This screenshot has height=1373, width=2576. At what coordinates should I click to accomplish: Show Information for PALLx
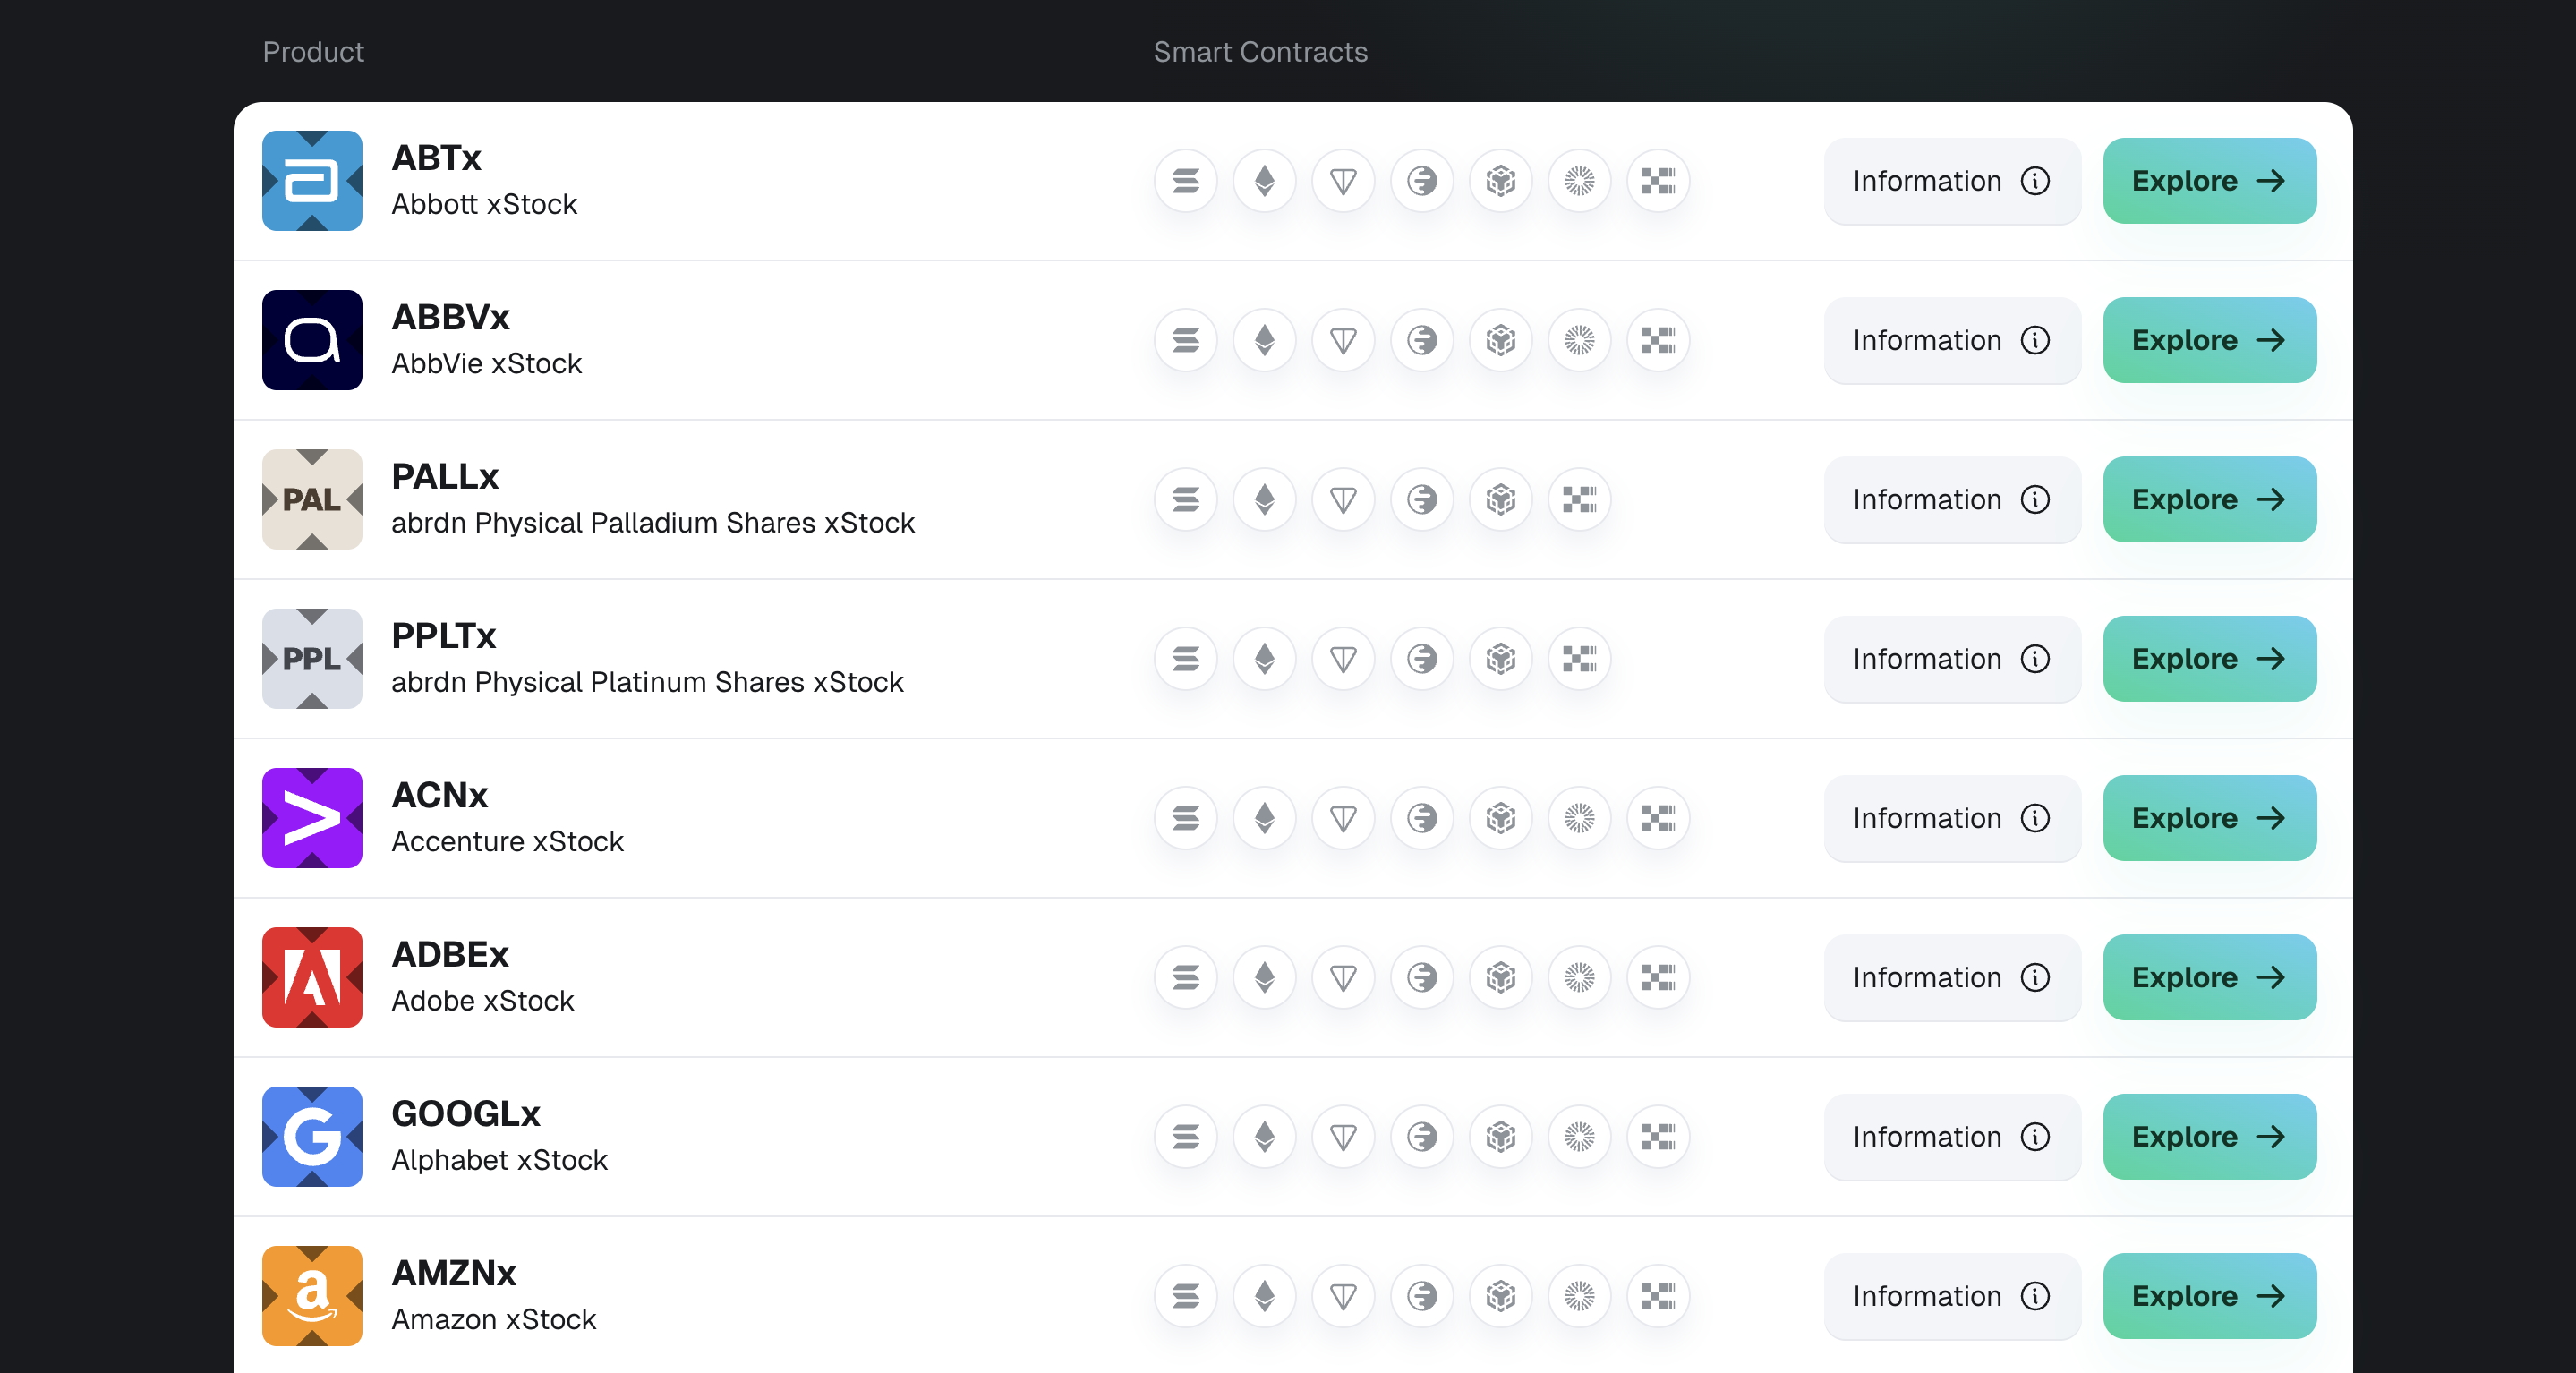pos(1951,499)
